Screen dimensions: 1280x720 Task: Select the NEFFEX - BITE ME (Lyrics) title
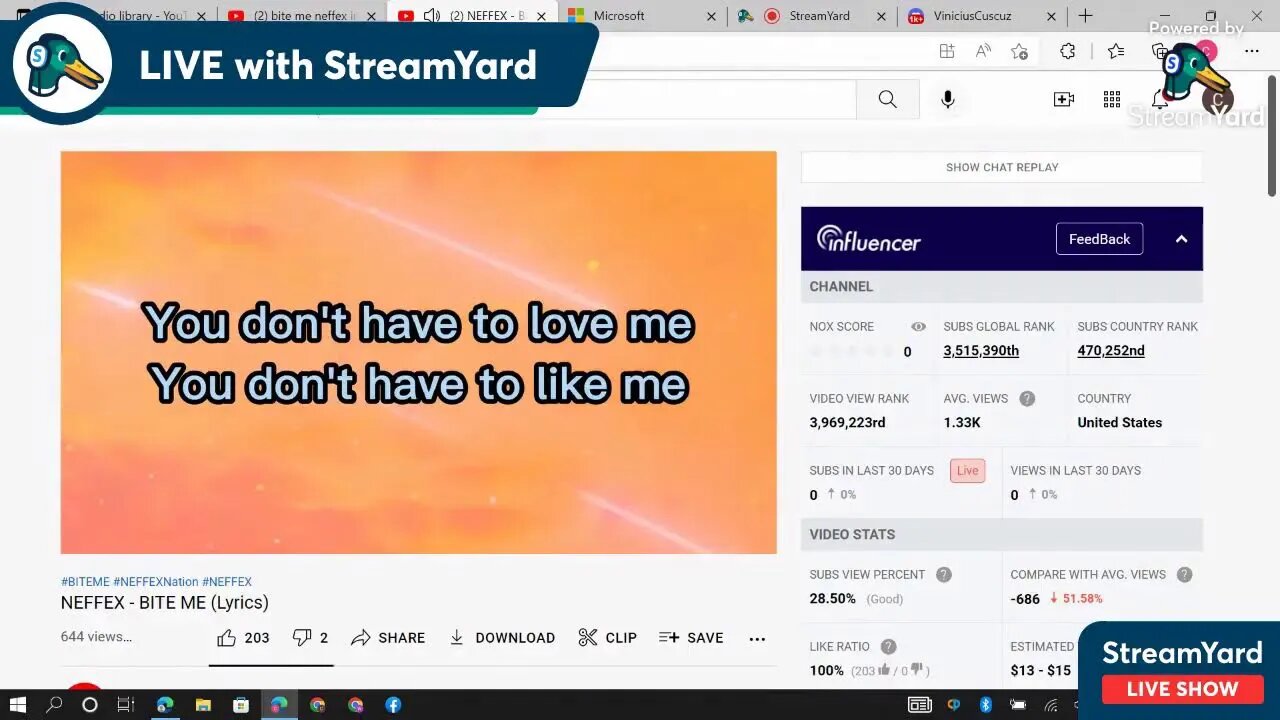[165, 602]
